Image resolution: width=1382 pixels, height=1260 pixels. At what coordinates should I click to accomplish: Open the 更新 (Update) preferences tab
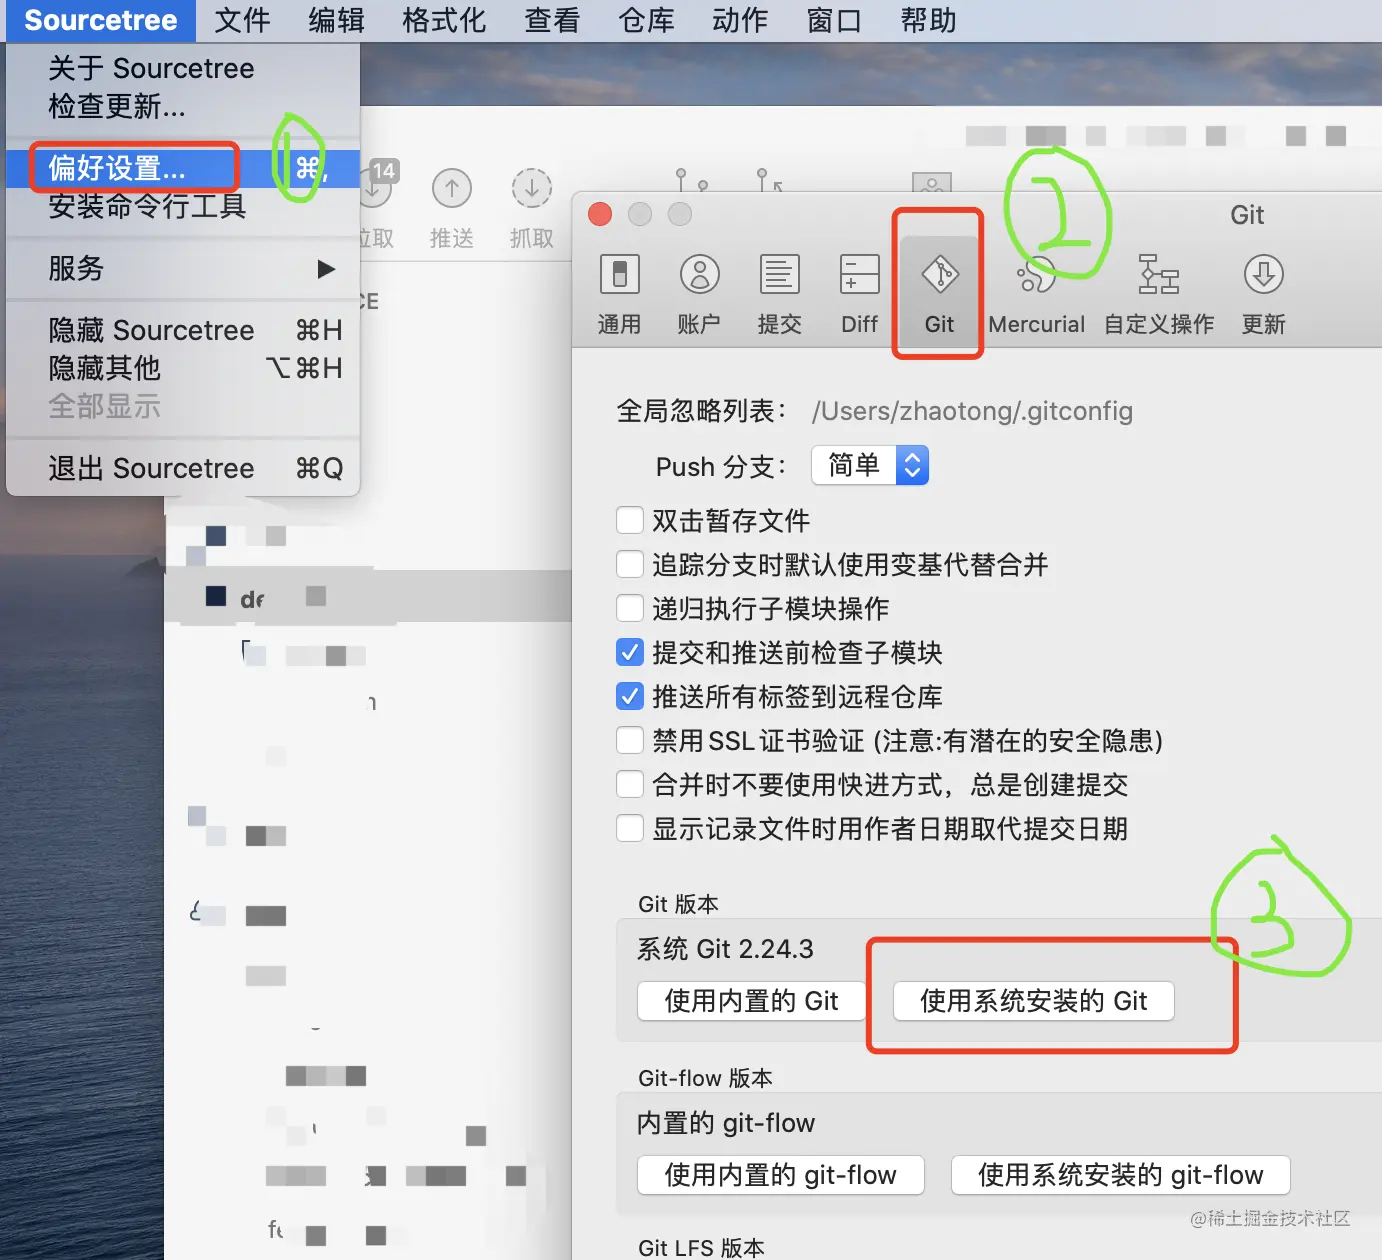click(1264, 294)
